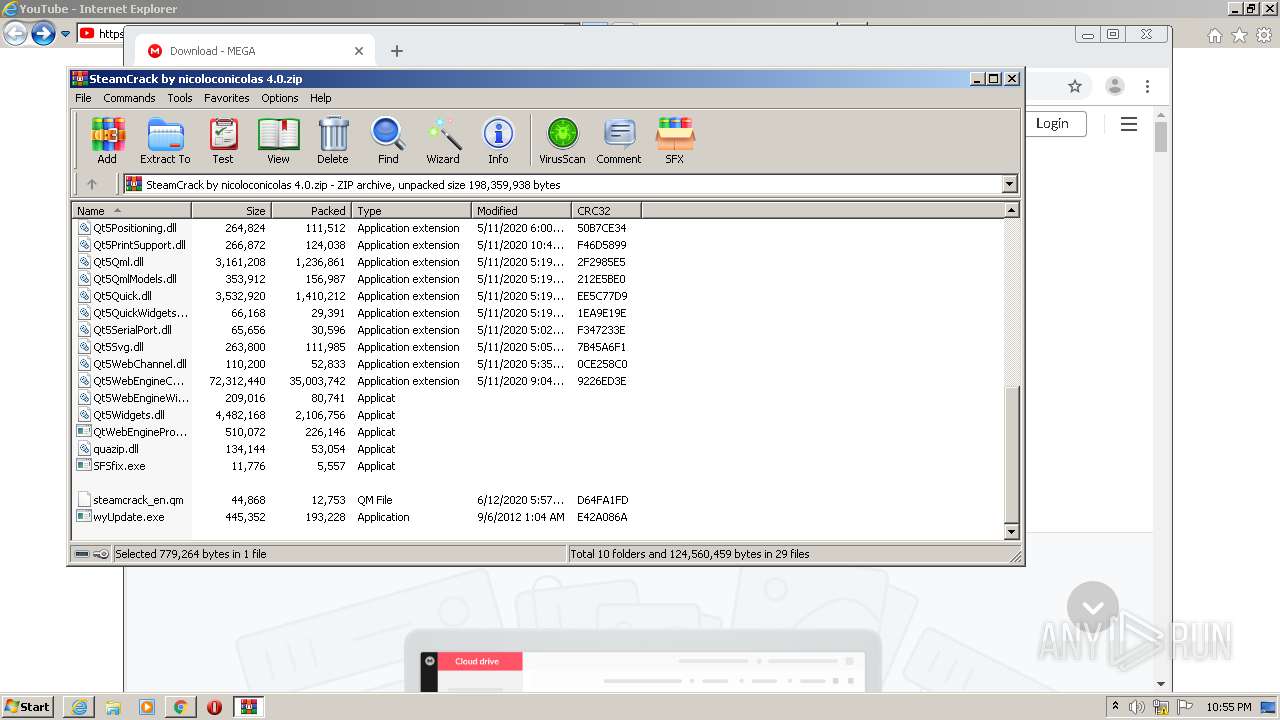The width and height of the screenshot is (1280, 720).
Task: Click the drive icon in status bar
Action: pyautogui.click(x=82, y=553)
